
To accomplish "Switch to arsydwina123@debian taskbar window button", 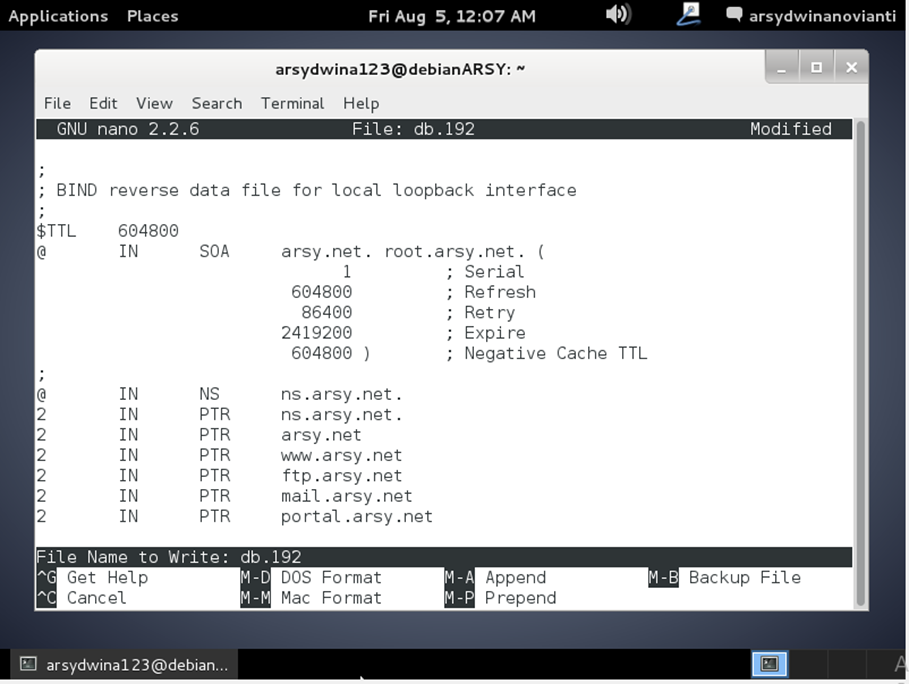I will pos(124,664).
